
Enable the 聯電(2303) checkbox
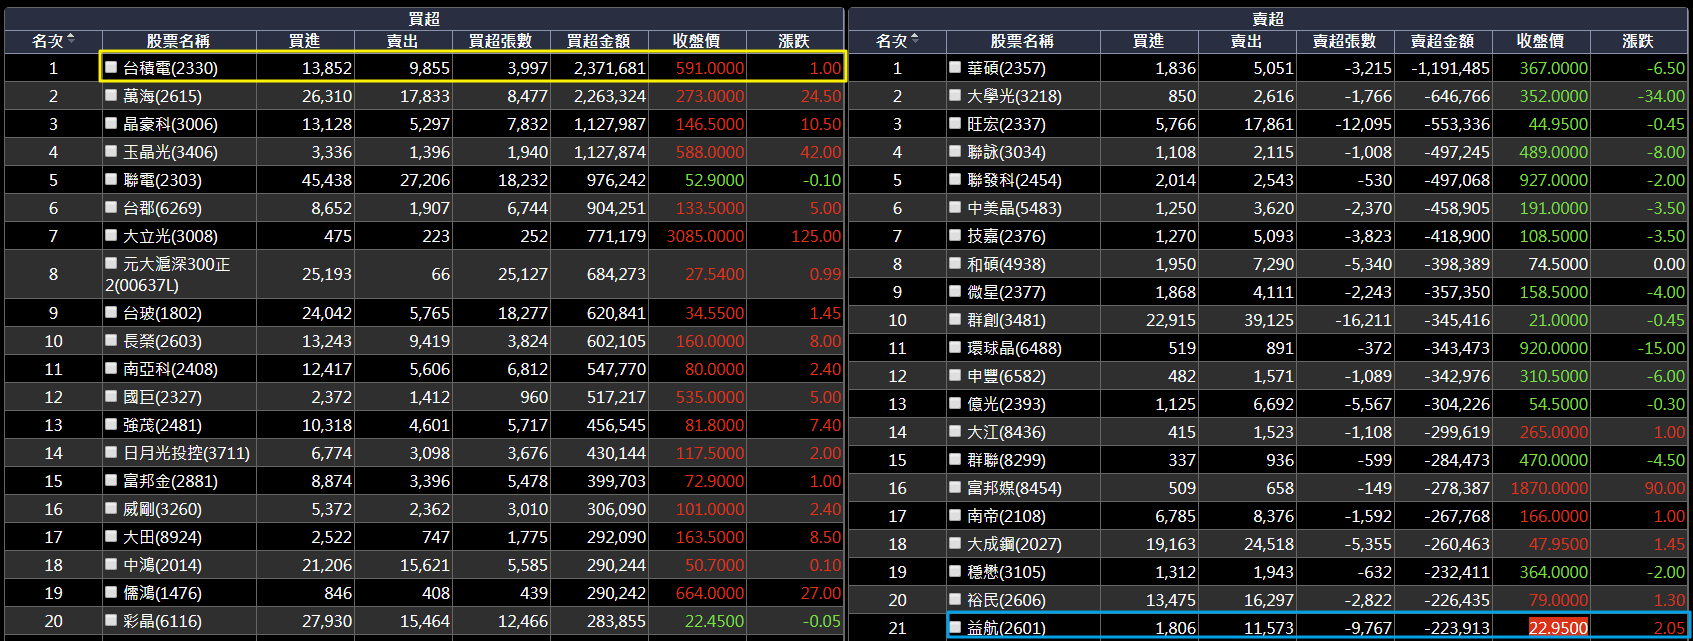tap(111, 179)
